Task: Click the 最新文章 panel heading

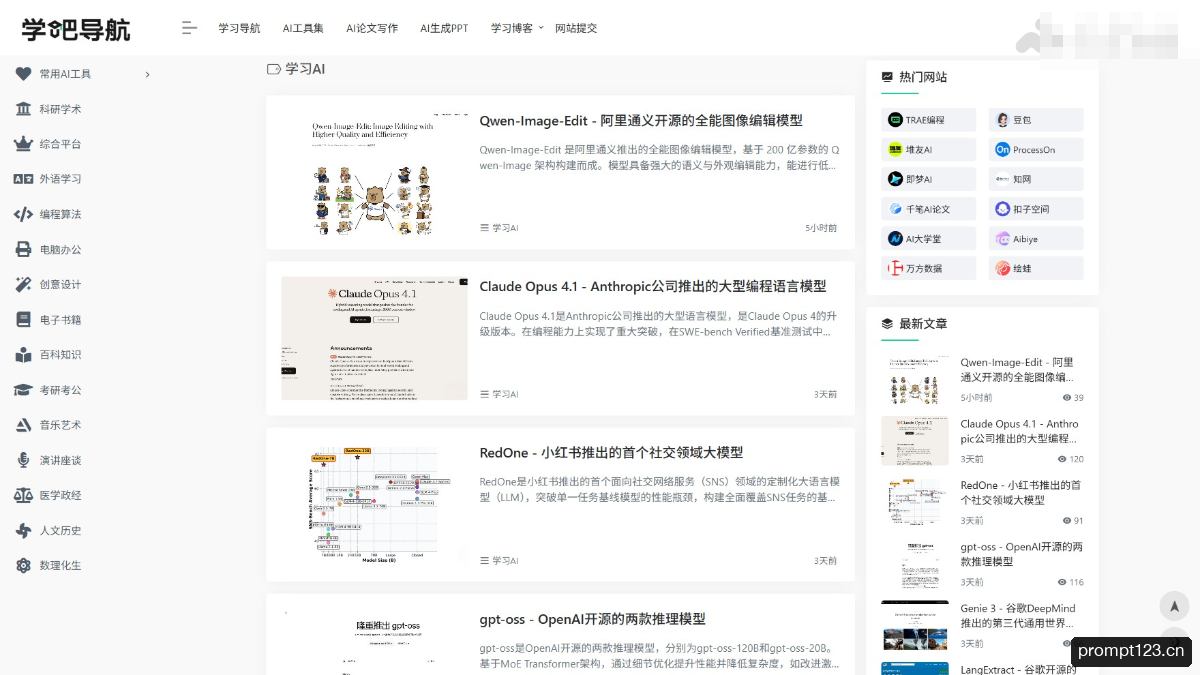Action: [914, 324]
